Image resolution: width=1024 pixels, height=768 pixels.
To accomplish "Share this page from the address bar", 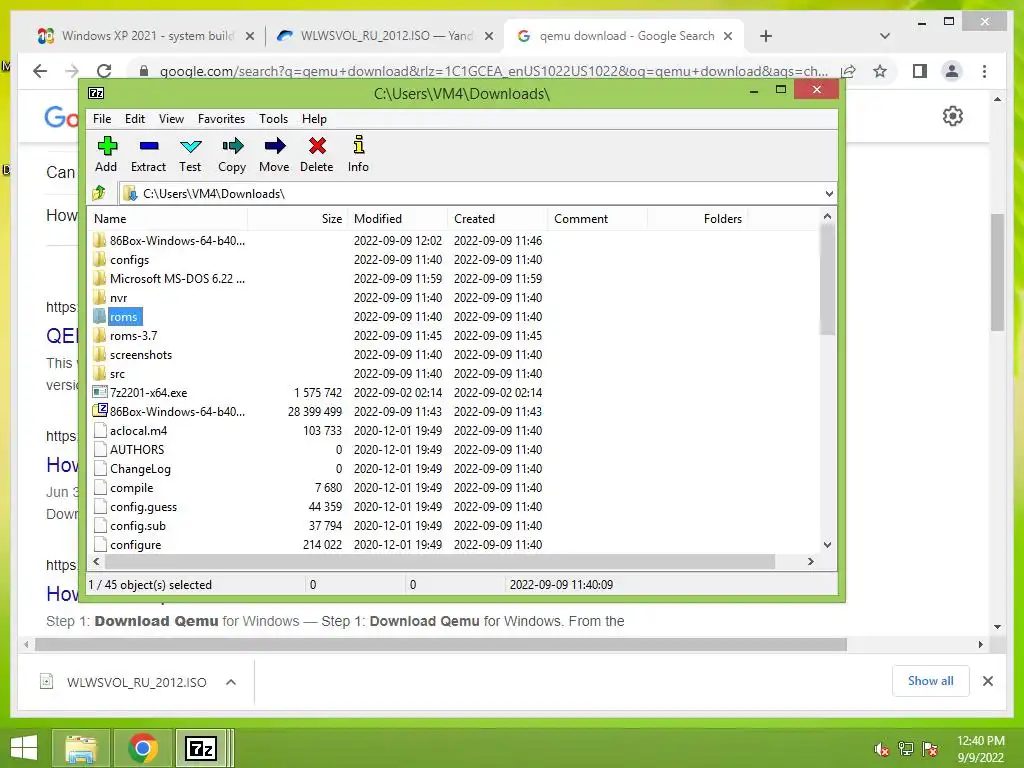I will (x=848, y=71).
